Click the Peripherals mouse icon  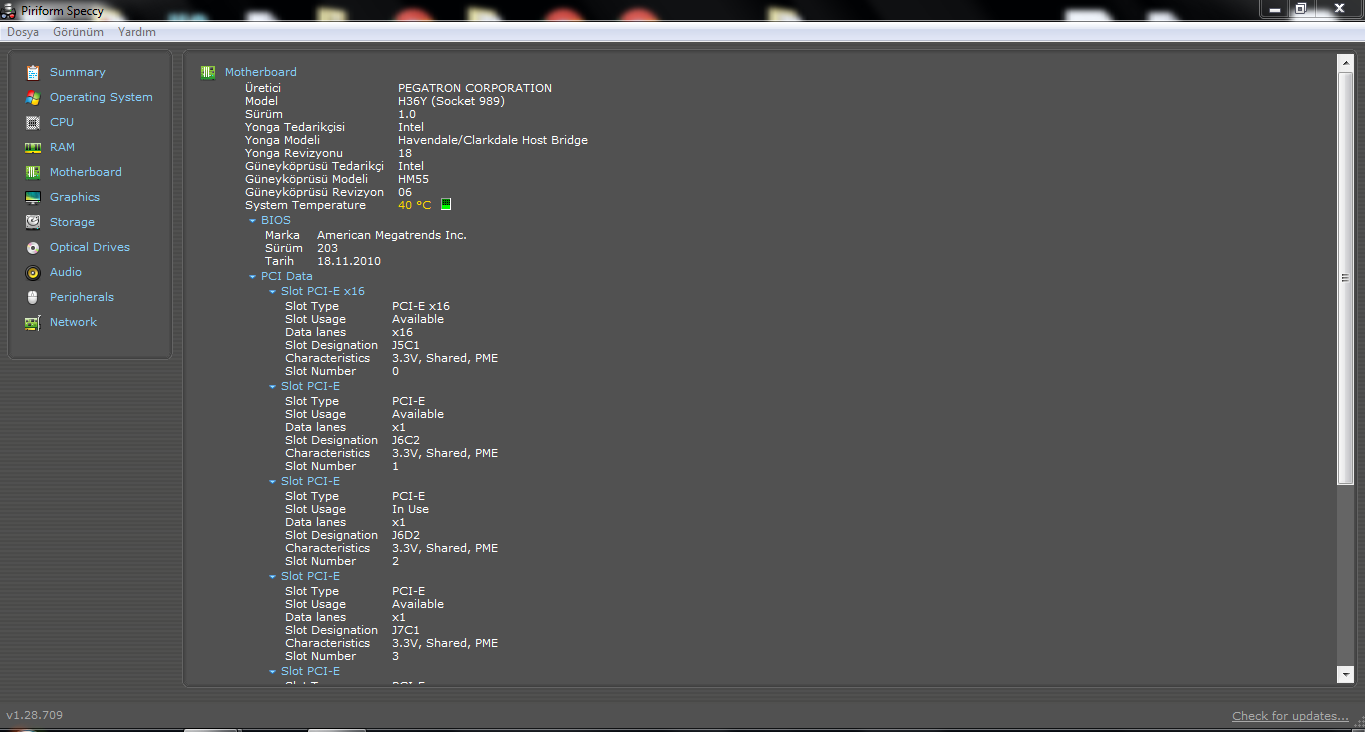point(33,297)
